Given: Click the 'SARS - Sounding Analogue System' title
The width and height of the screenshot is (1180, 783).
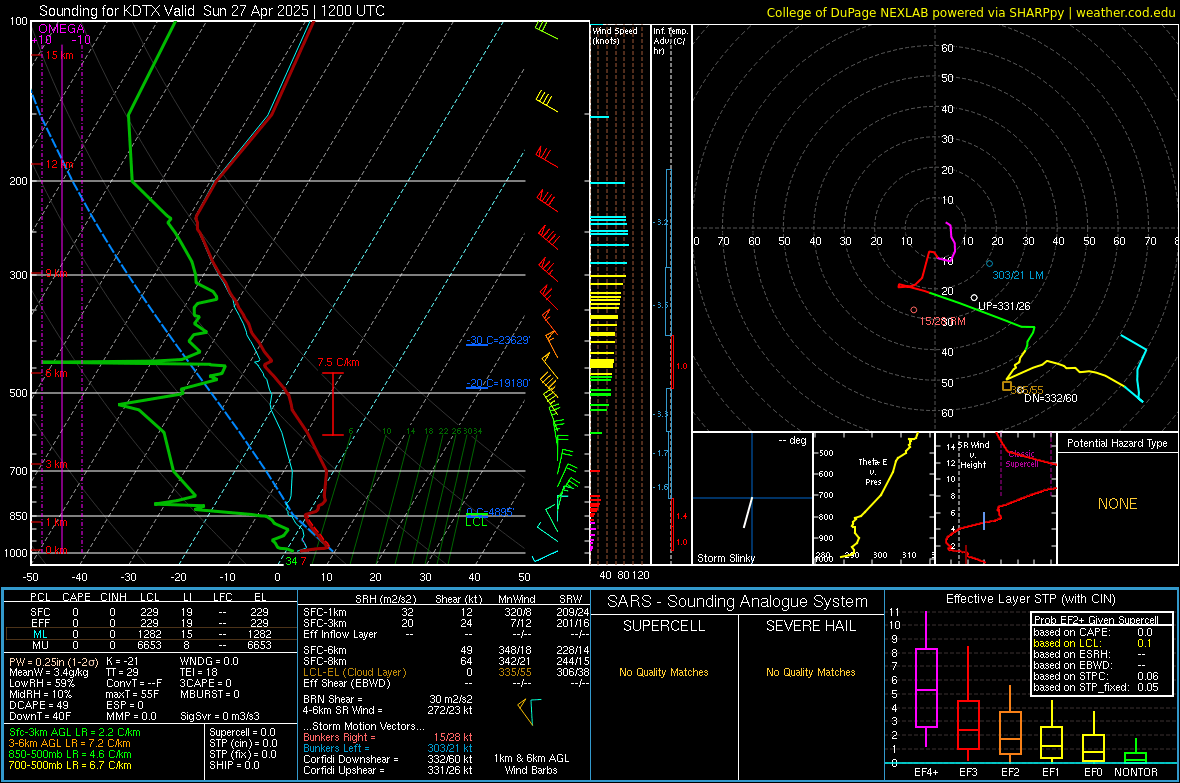Looking at the screenshot, I should 737,602.
